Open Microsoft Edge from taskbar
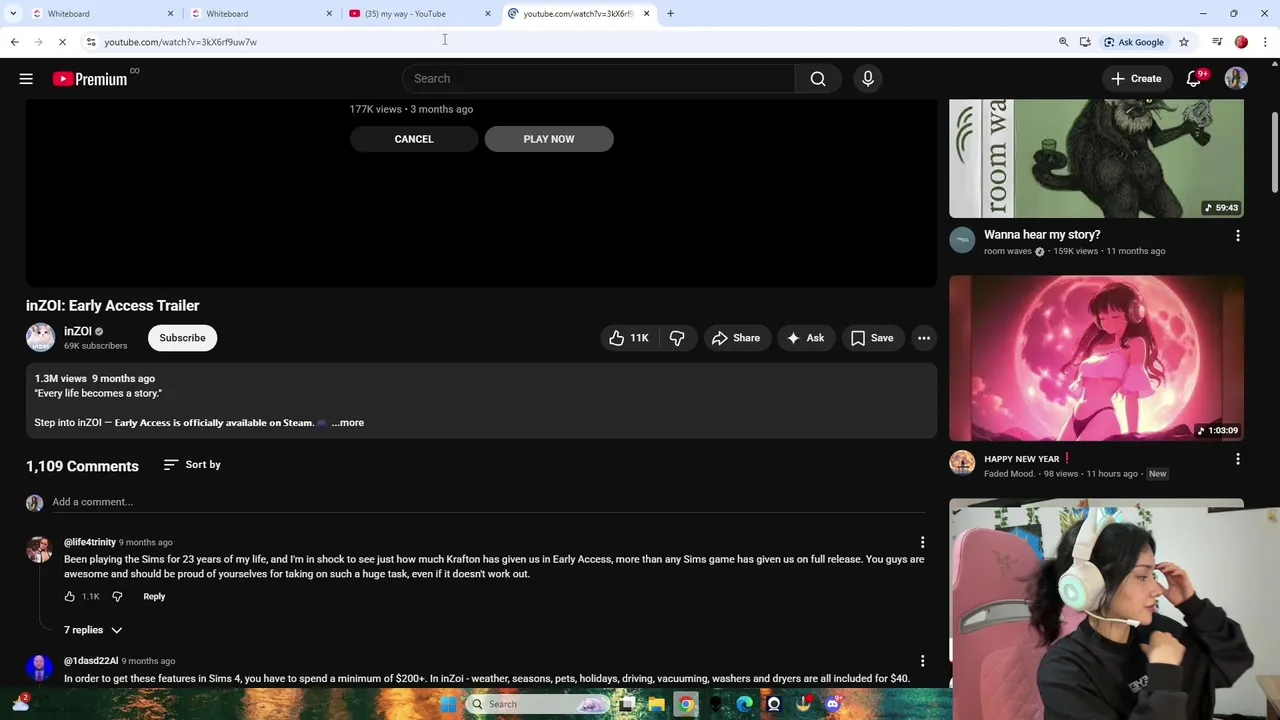1280x720 pixels. (745, 705)
